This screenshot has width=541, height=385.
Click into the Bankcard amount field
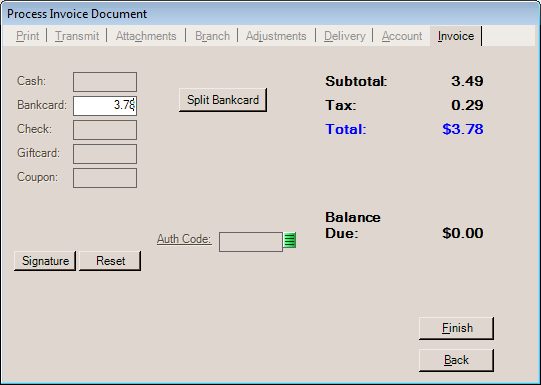tap(105, 106)
